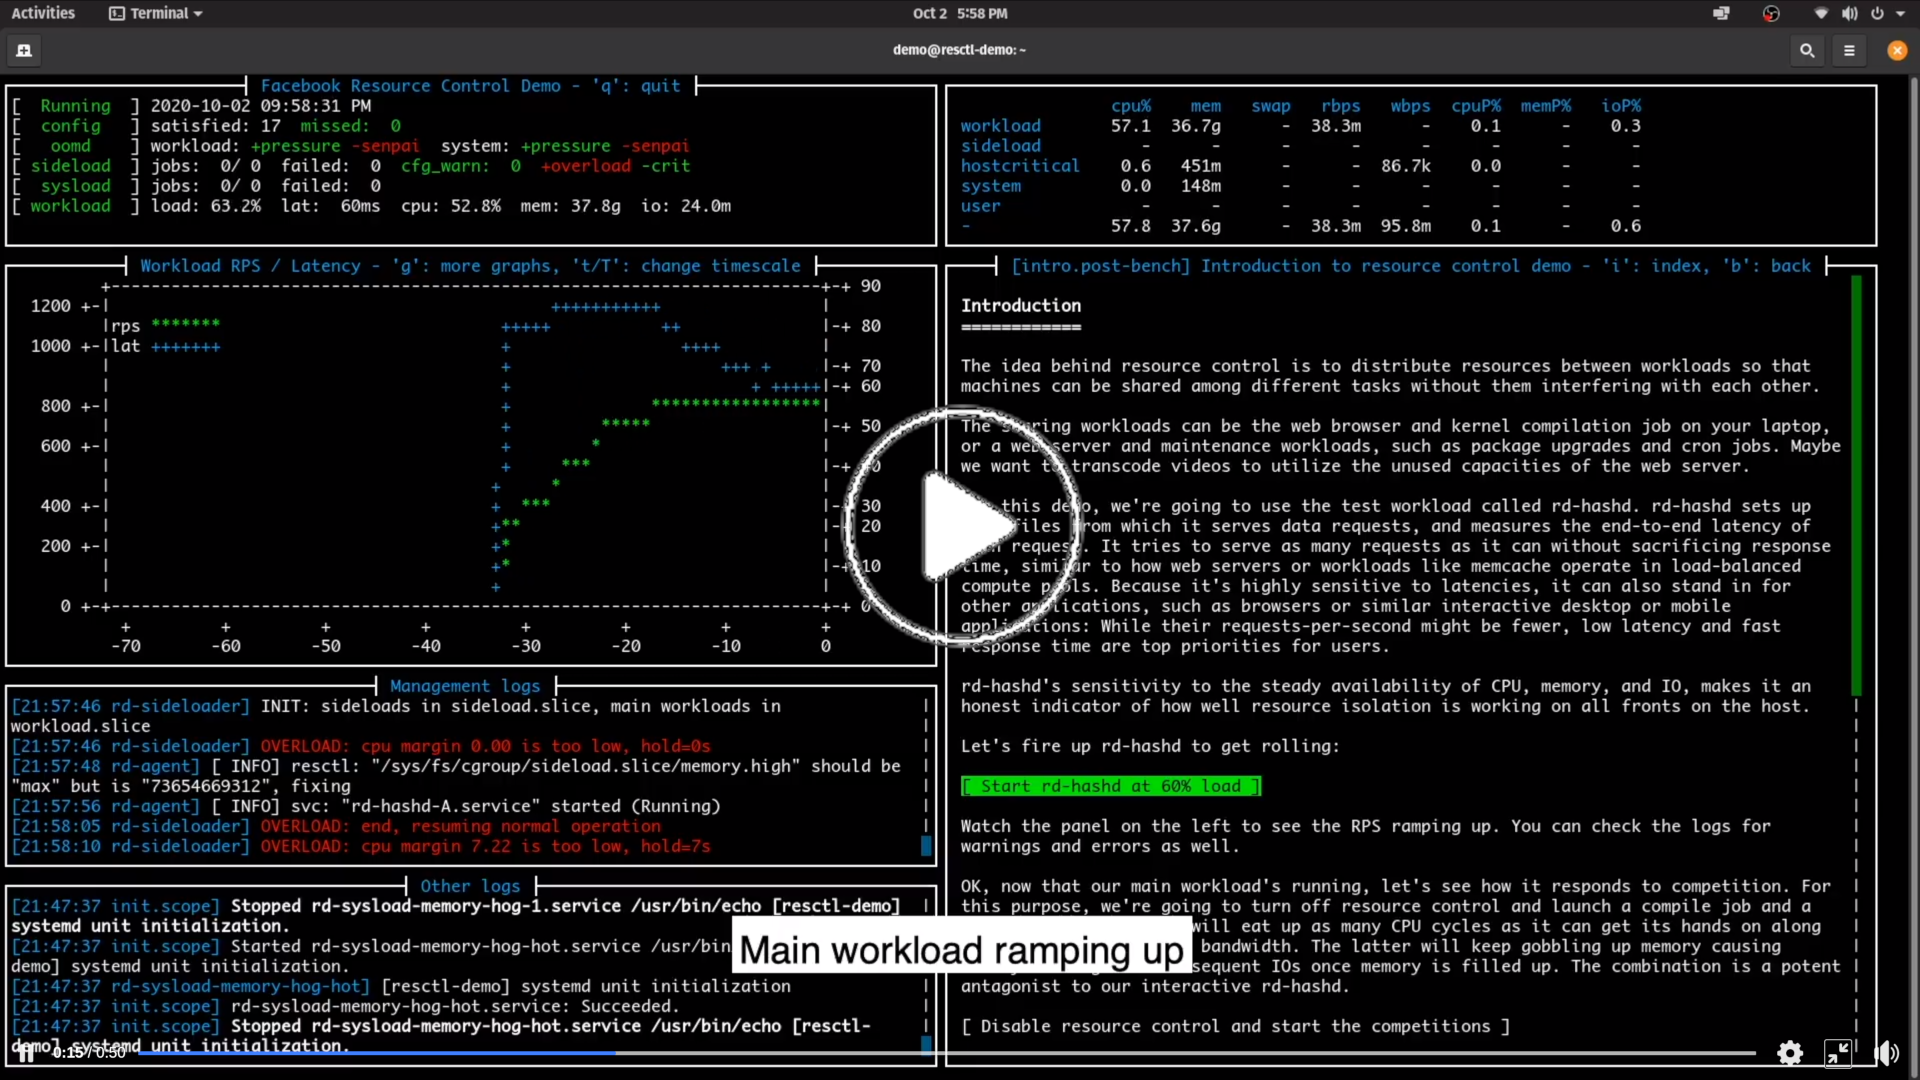Exit fullscreen using the collapse icon
This screenshot has width=1920, height=1080.
click(x=1838, y=1052)
